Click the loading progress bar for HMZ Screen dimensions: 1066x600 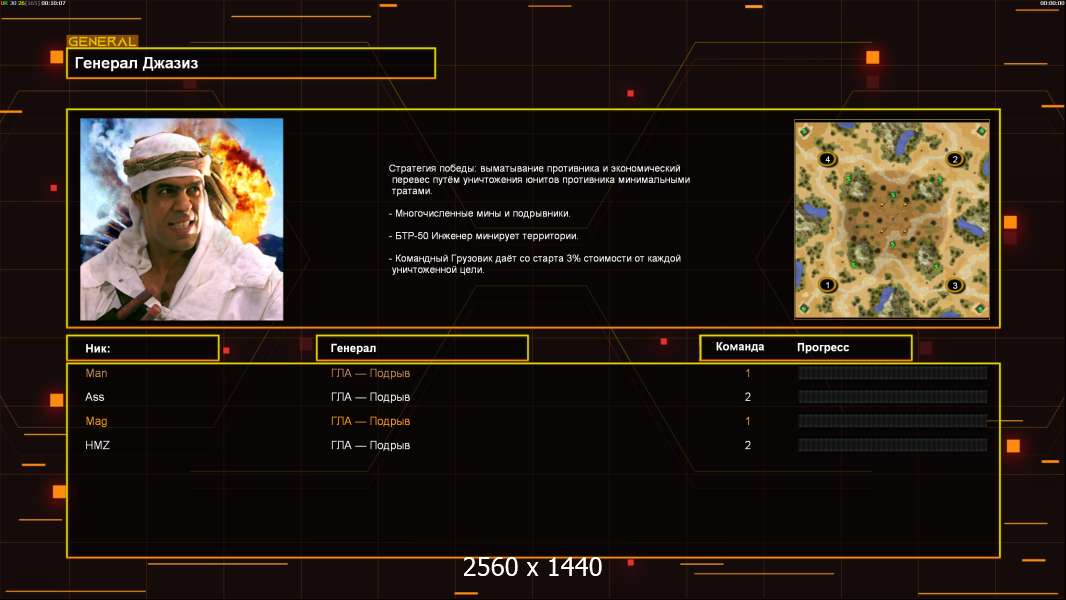coord(893,445)
